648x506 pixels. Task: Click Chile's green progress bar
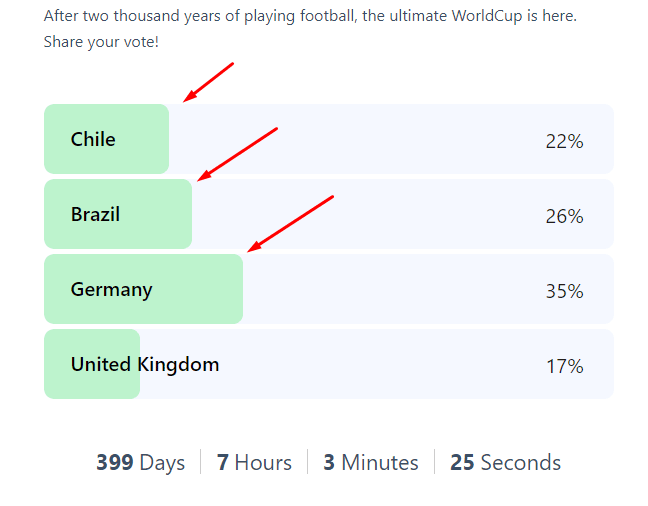pos(107,139)
